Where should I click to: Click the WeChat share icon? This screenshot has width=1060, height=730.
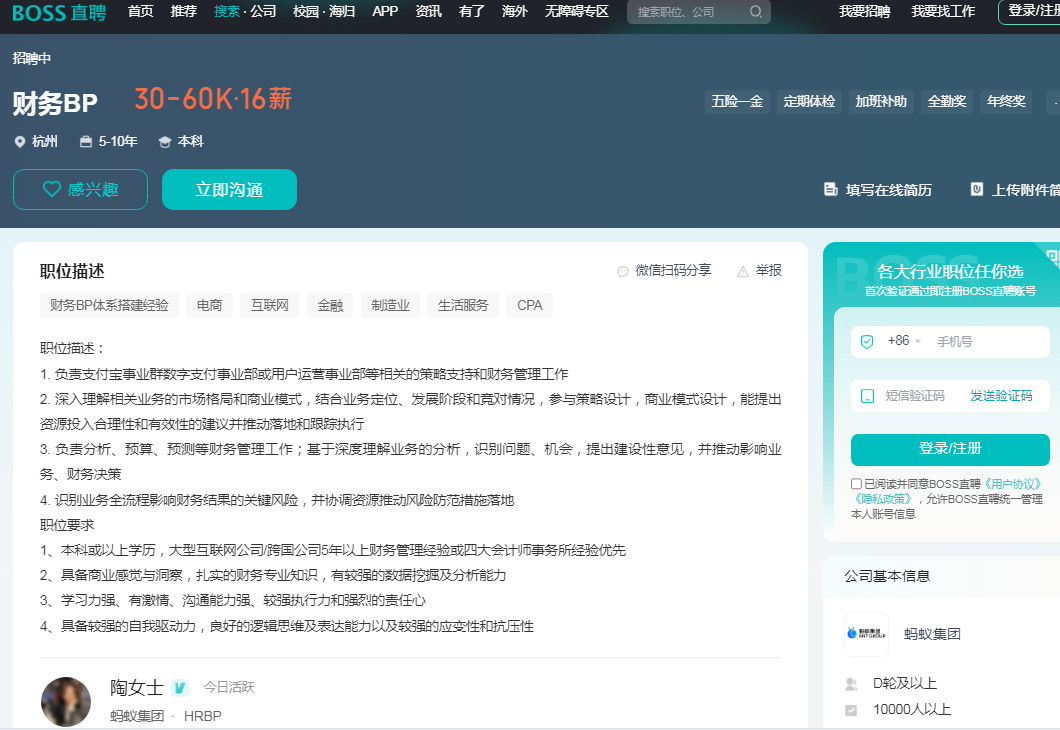pyautogui.click(x=623, y=272)
